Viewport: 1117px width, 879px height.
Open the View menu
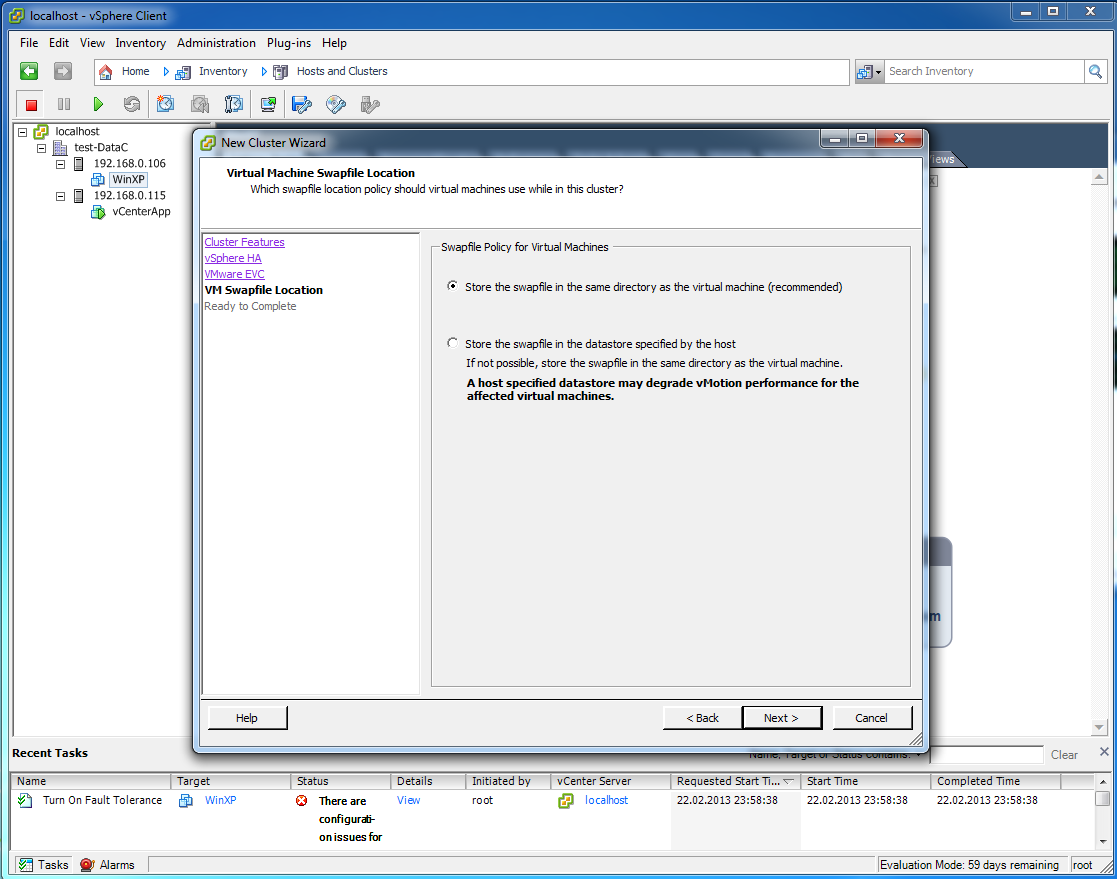(92, 43)
